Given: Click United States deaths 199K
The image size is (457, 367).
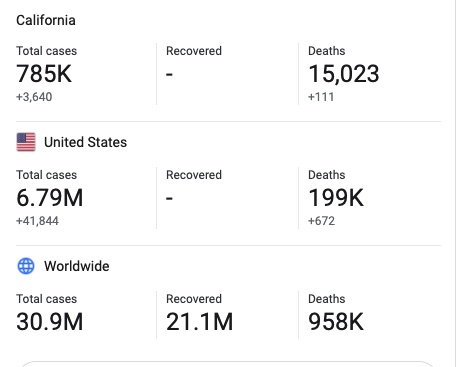Looking at the screenshot, I should pyautogui.click(x=336, y=198).
